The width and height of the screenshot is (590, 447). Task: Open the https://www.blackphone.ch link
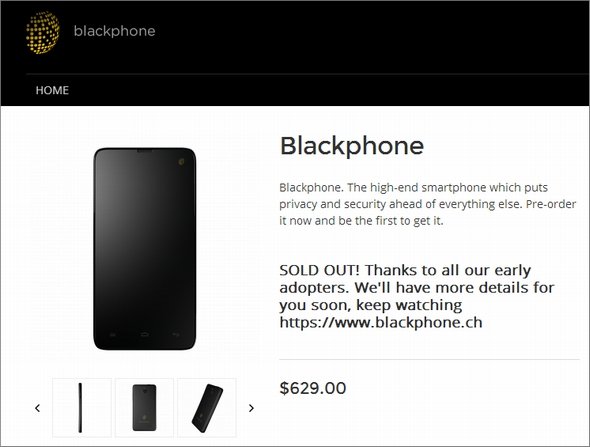click(x=381, y=322)
